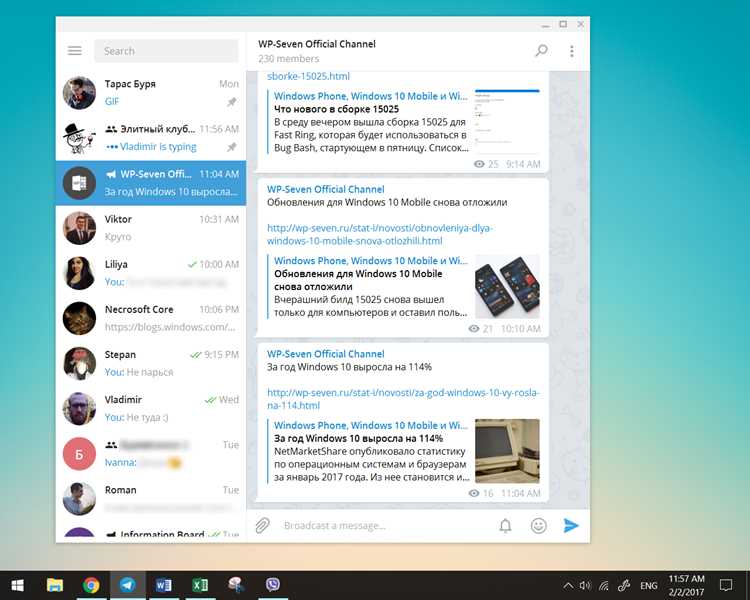Open group chat with Ivanna message
The image size is (750, 600).
(151, 454)
